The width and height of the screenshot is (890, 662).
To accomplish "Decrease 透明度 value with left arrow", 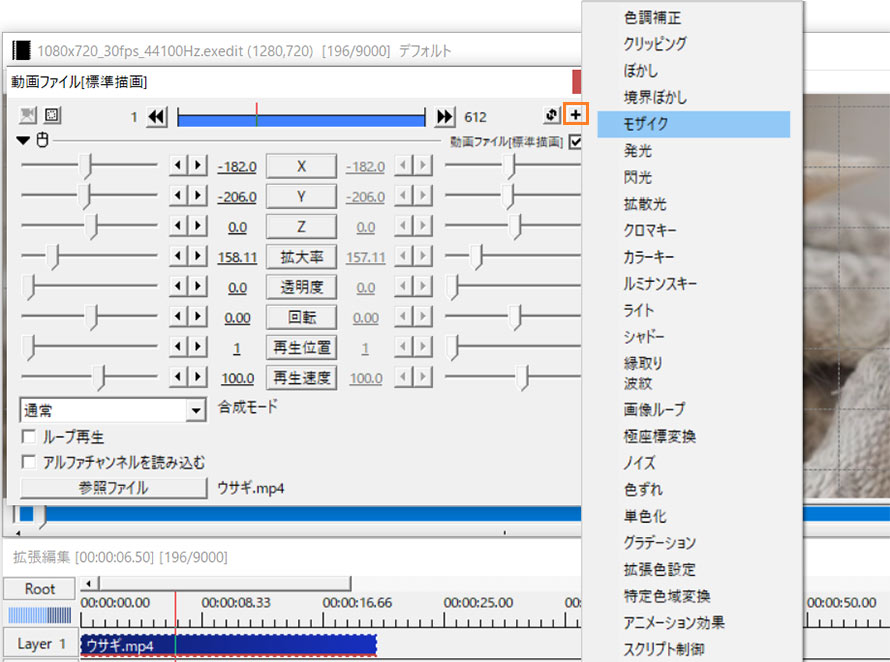I will (178, 286).
